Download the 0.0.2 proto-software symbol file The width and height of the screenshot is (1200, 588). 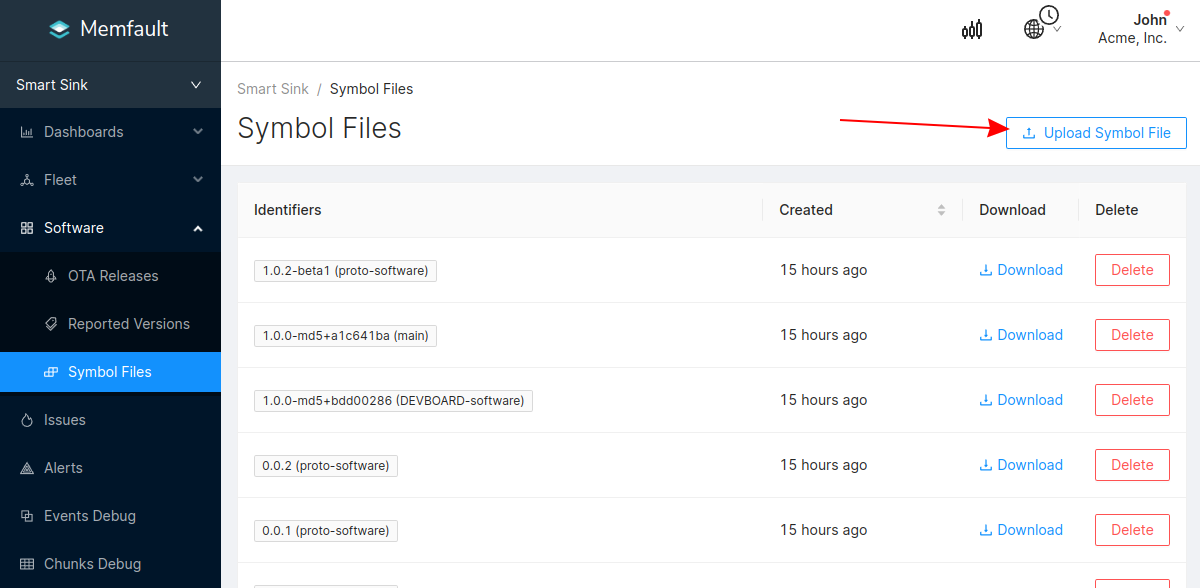coord(1021,465)
